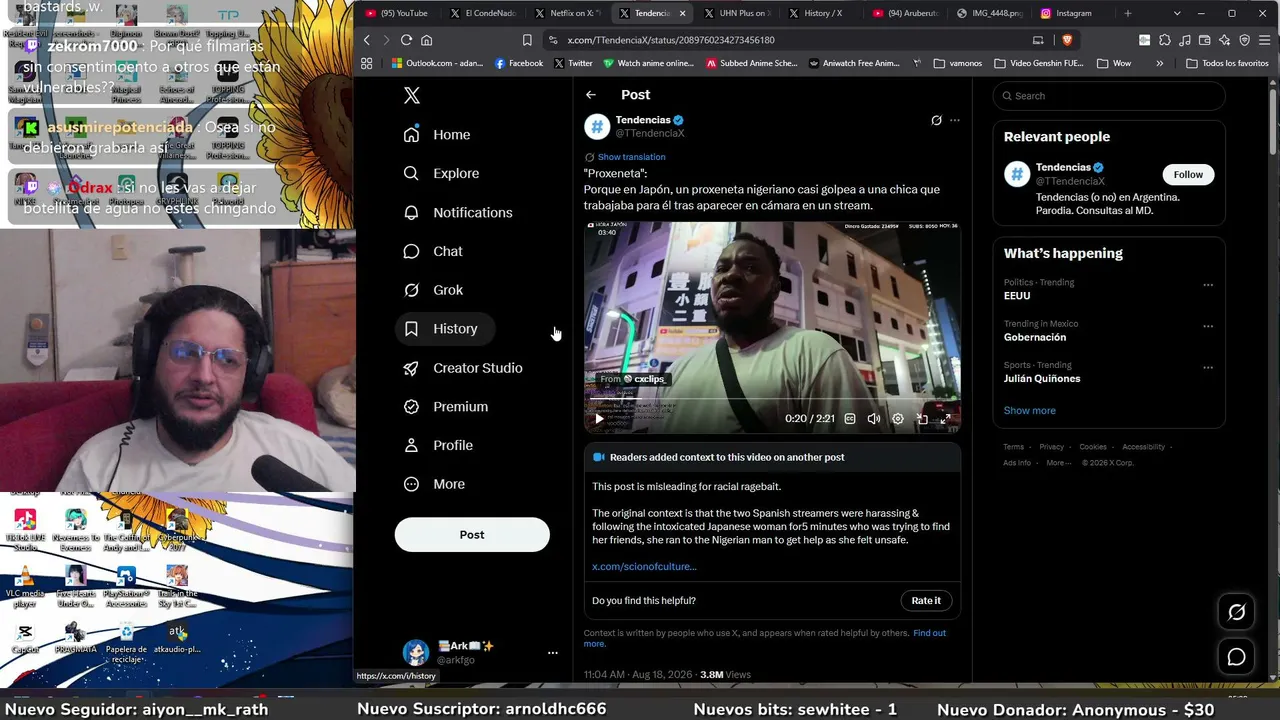Open options for the EEUU trend
Viewport: 1280px width, 720px height.
[1208, 285]
